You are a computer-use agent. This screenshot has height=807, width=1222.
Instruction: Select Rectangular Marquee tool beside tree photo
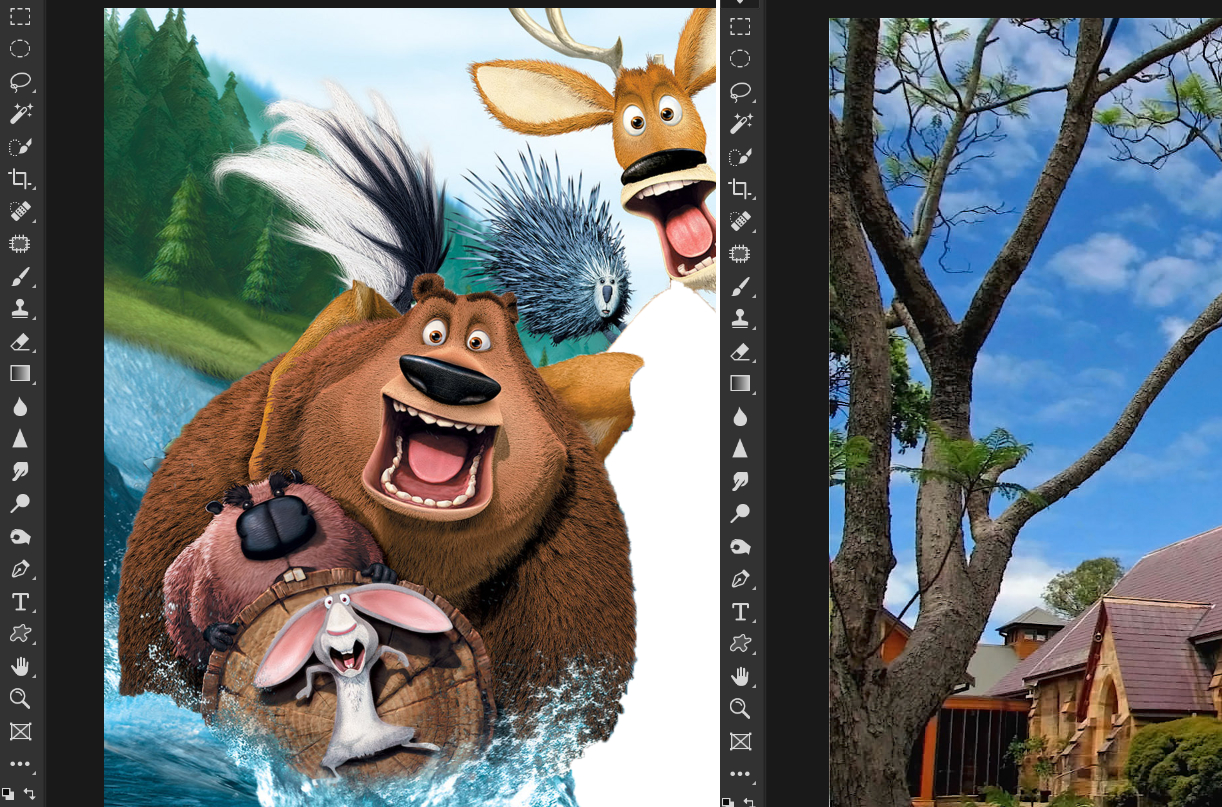coord(740,26)
